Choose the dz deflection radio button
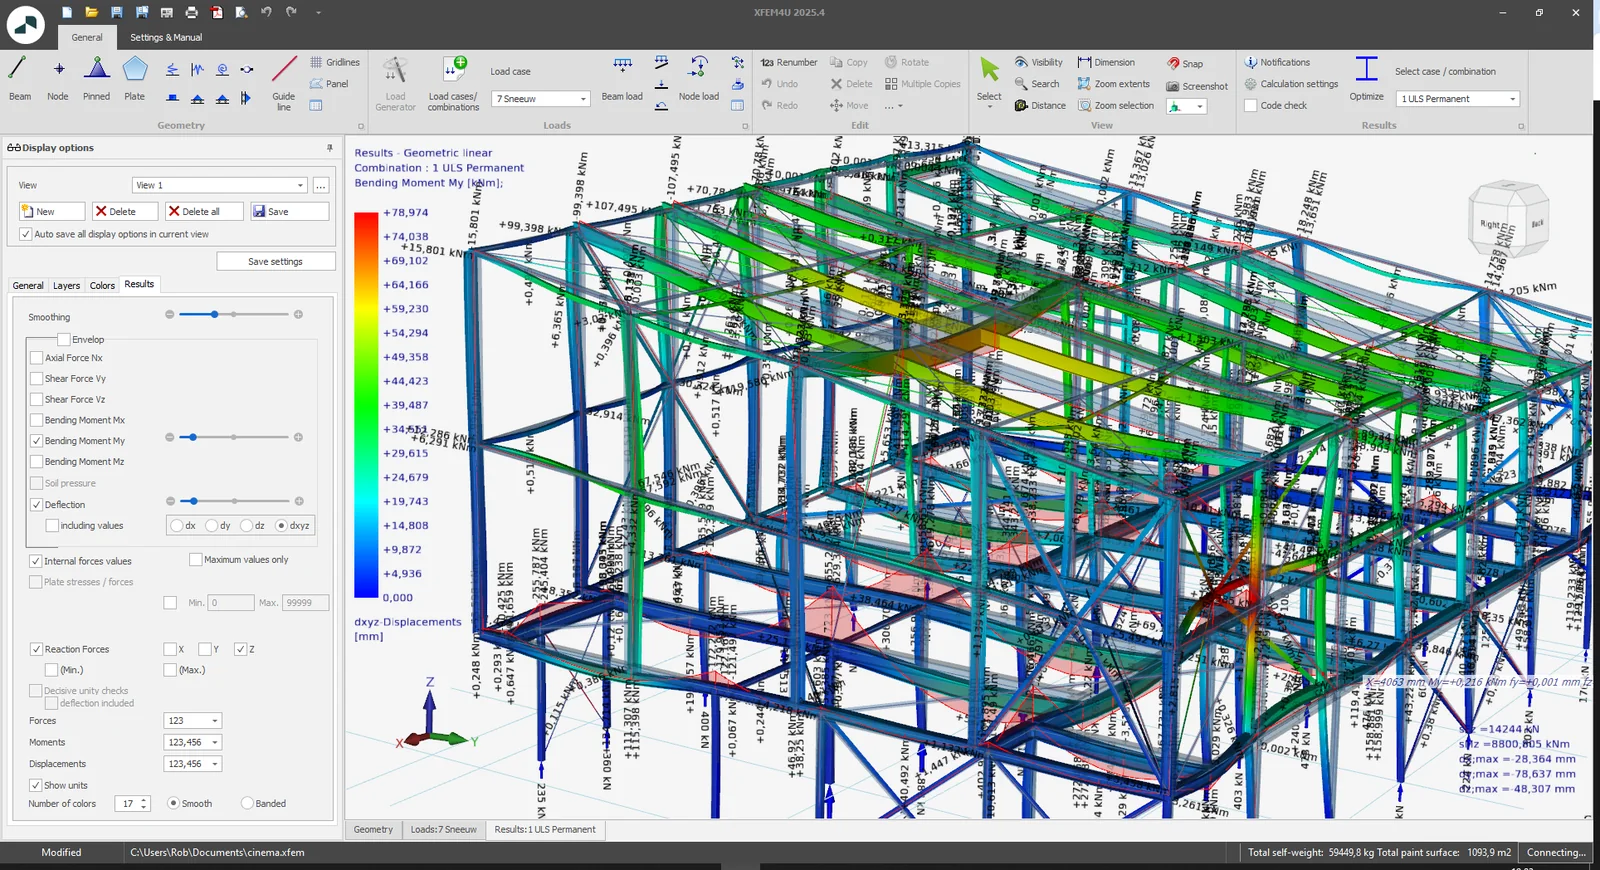1600x870 pixels. tap(246, 525)
